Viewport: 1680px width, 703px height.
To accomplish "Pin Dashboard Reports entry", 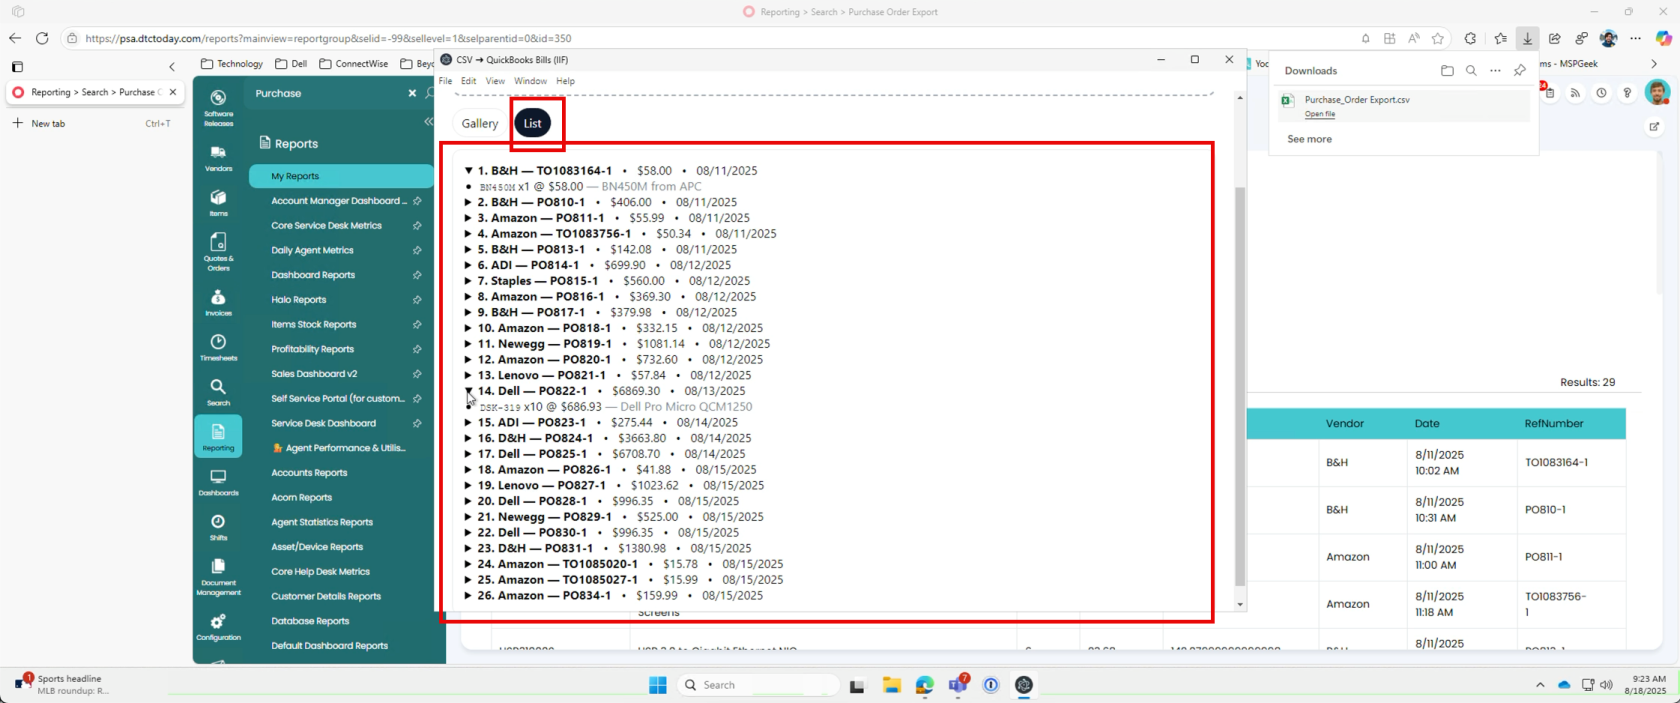I will click(x=417, y=275).
